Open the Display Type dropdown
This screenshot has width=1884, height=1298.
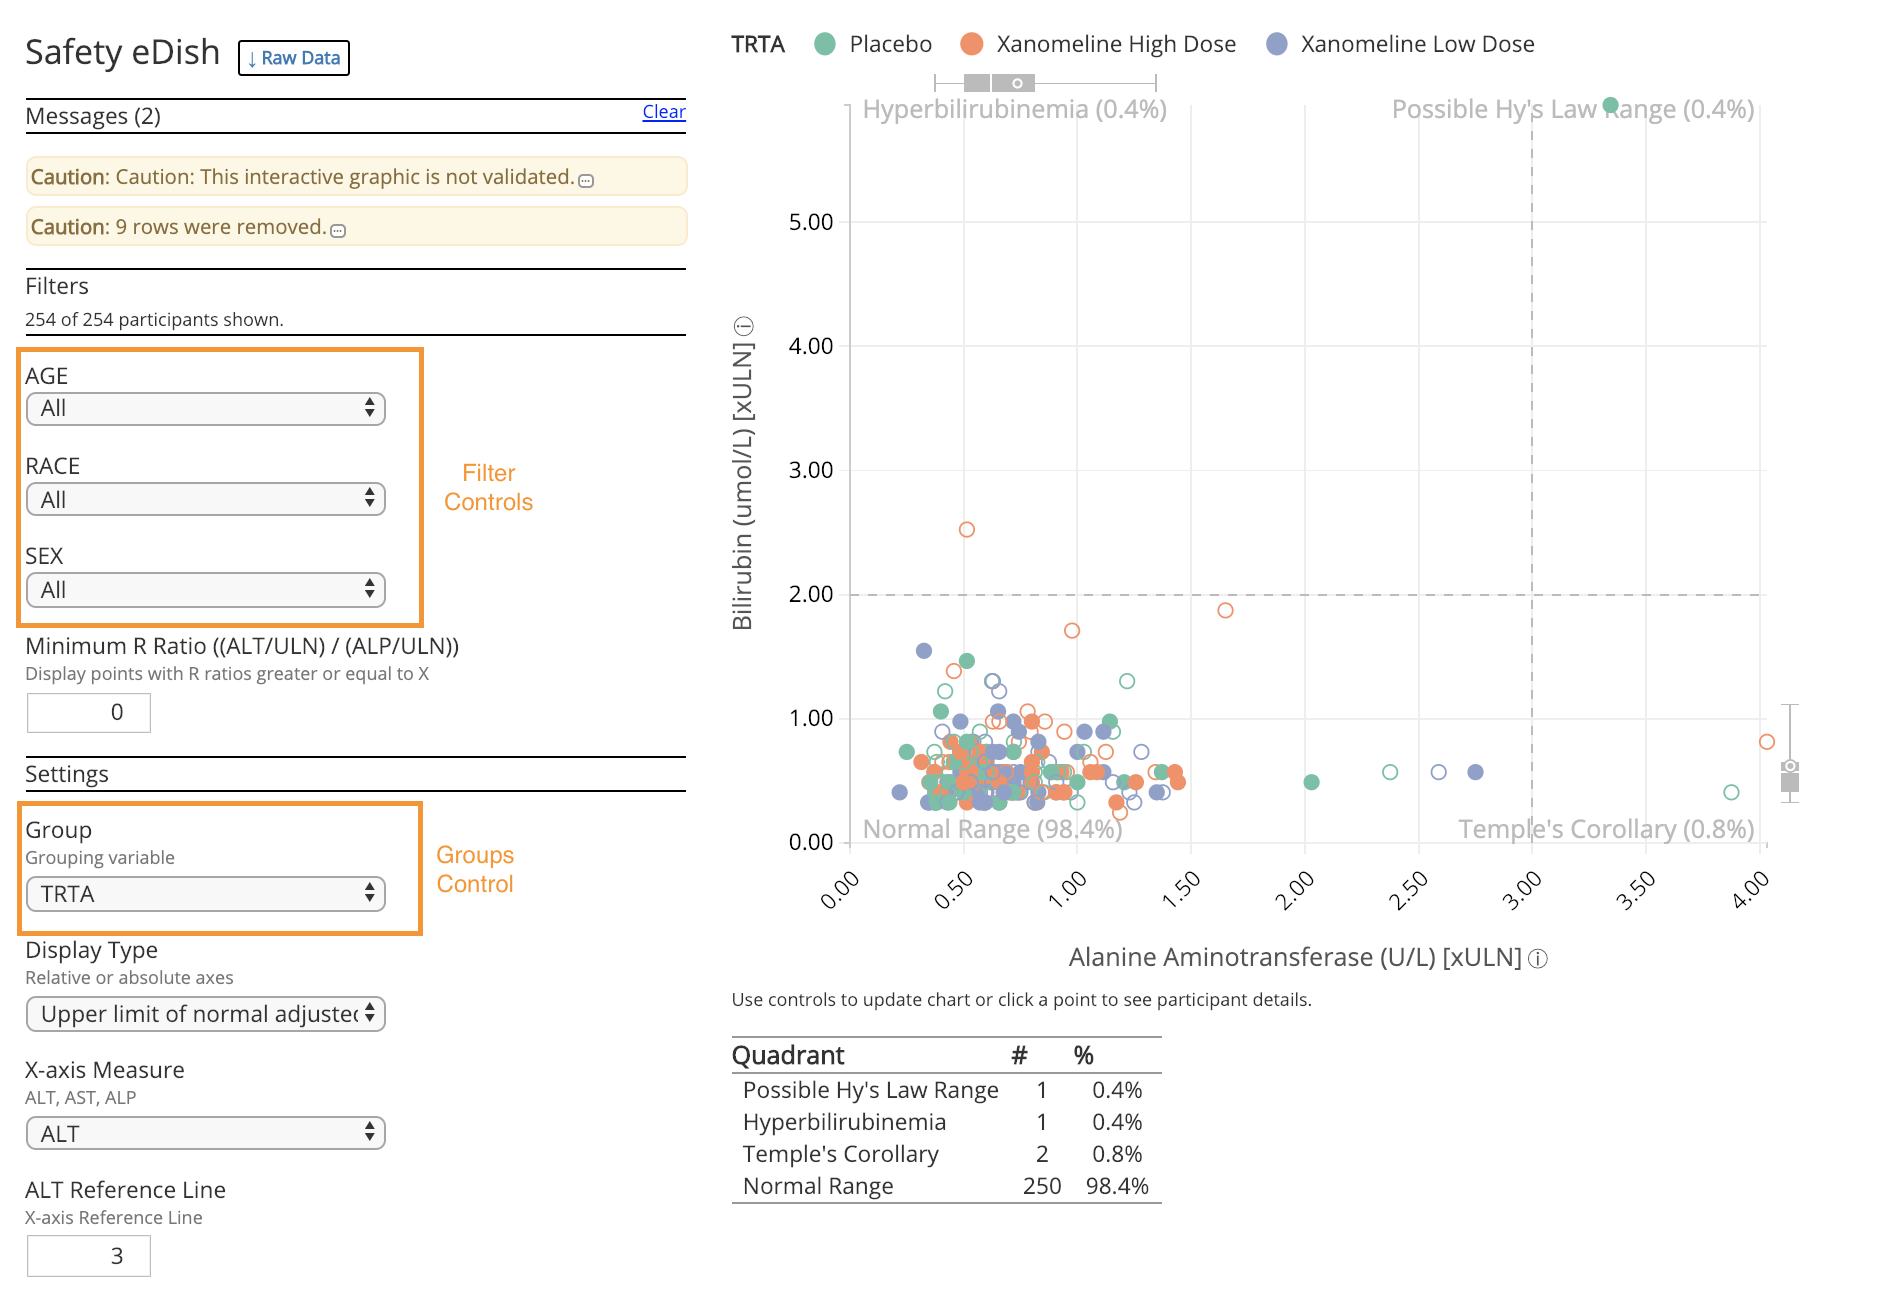[205, 1014]
